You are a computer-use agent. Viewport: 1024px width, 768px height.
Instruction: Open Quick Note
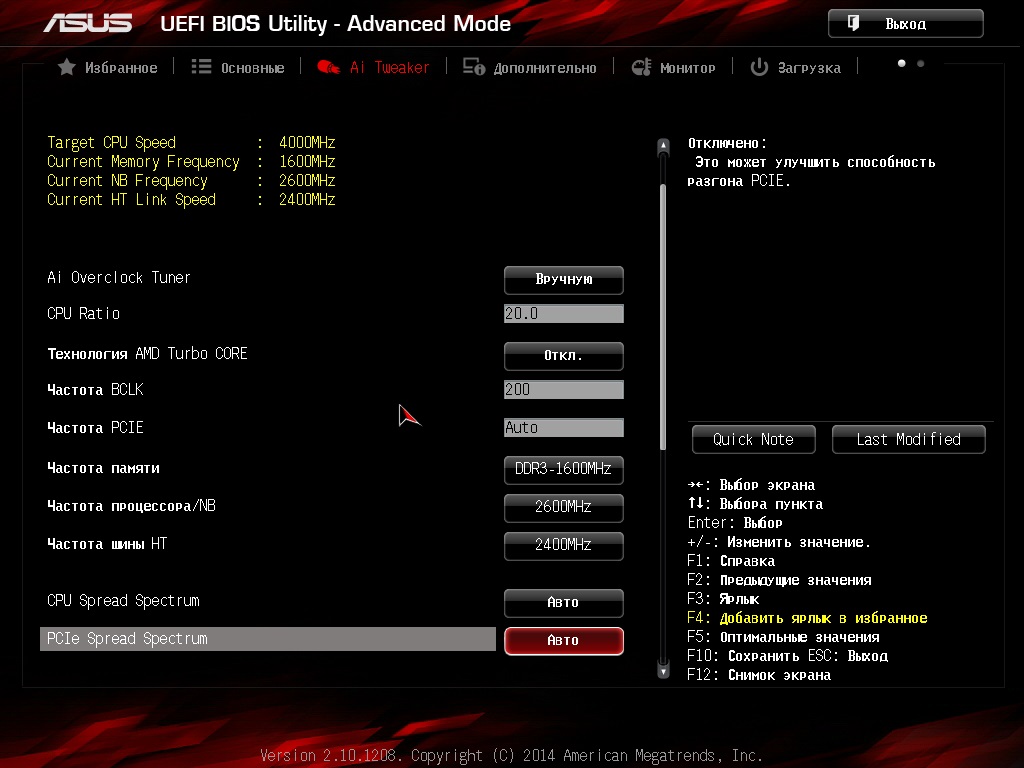tap(754, 440)
